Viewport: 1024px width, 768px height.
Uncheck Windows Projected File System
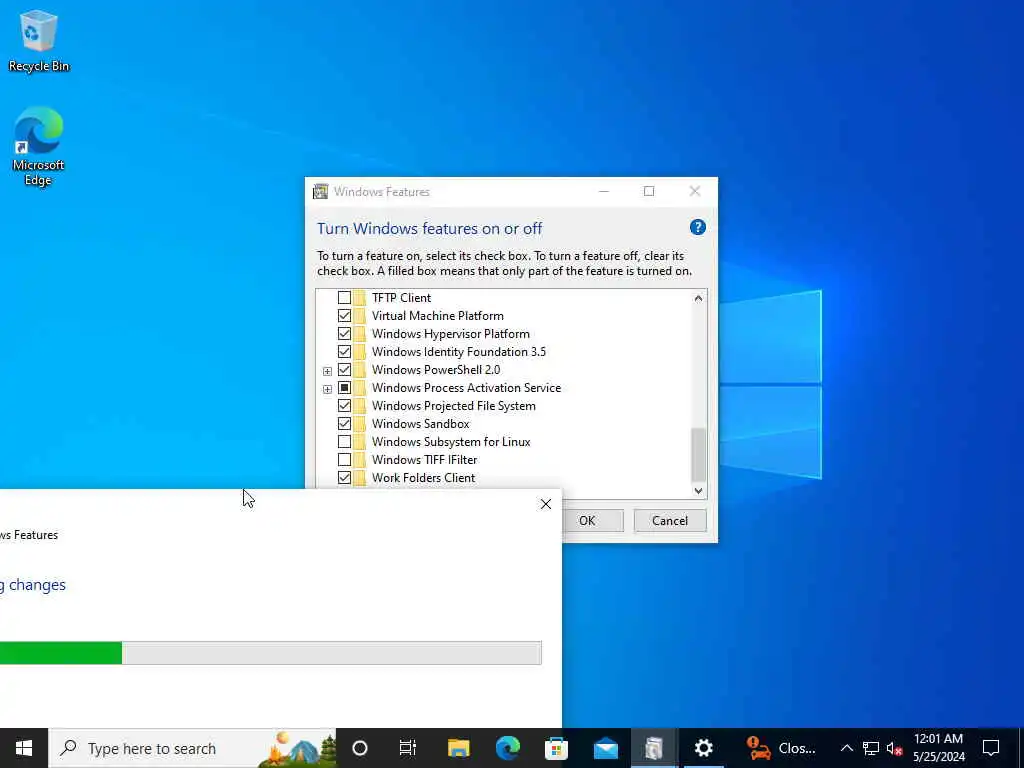344,406
